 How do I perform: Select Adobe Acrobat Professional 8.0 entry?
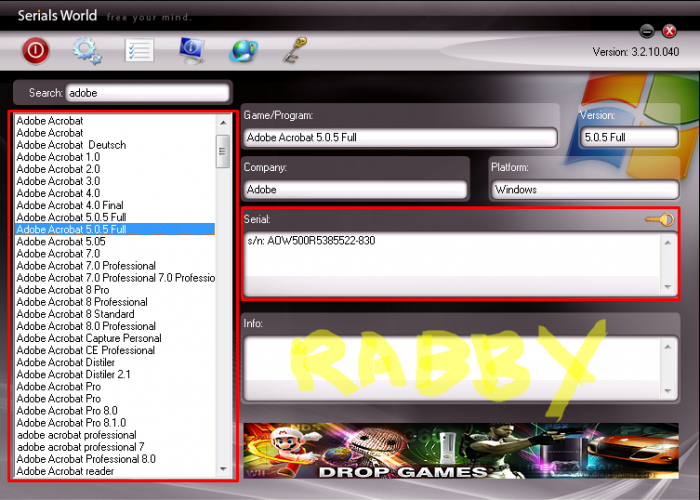115,459
